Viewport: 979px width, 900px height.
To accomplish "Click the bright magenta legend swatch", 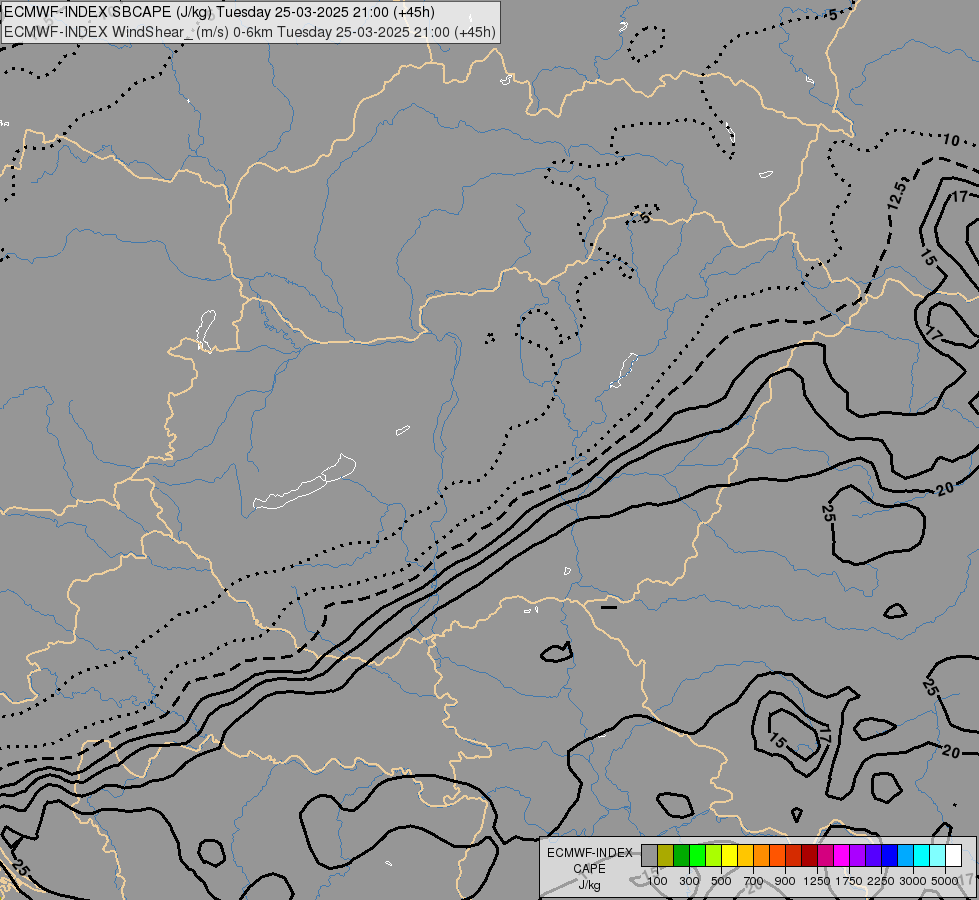I will click(x=842, y=856).
